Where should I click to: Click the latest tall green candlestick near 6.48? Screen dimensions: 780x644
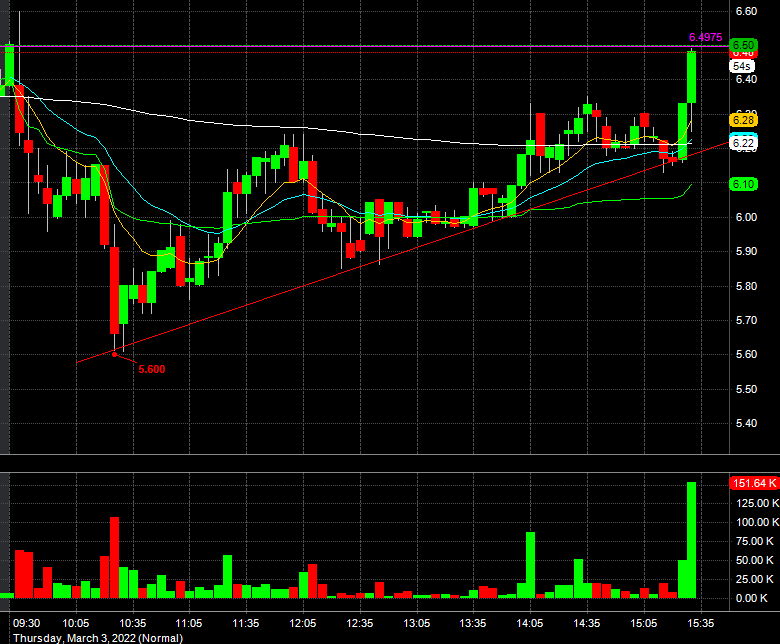pos(691,77)
